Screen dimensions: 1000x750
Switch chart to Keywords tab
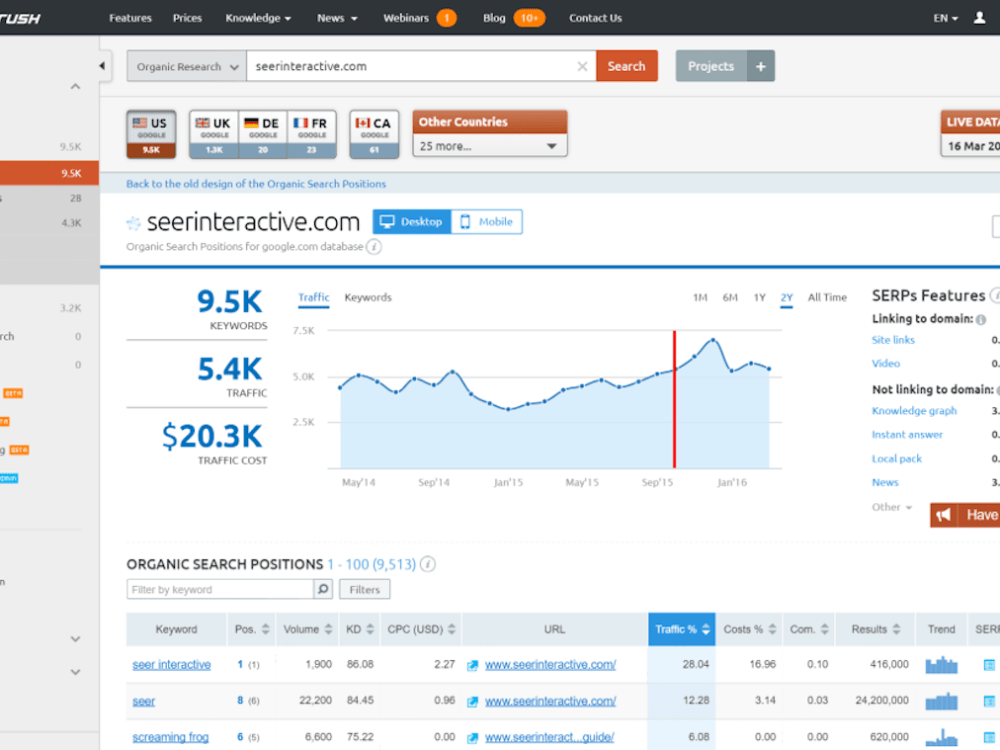pyautogui.click(x=368, y=297)
